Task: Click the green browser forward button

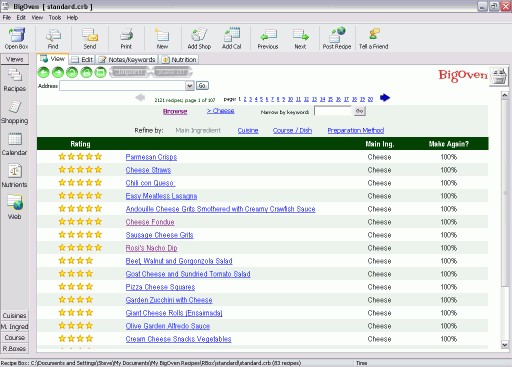Action: [x=58, y=72]
